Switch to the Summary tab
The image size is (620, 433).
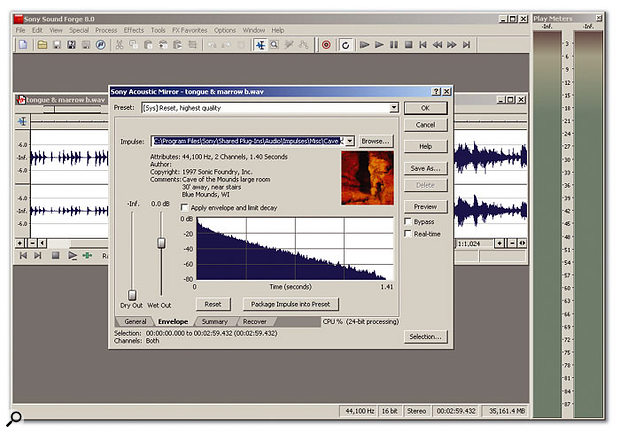point(215,321)
